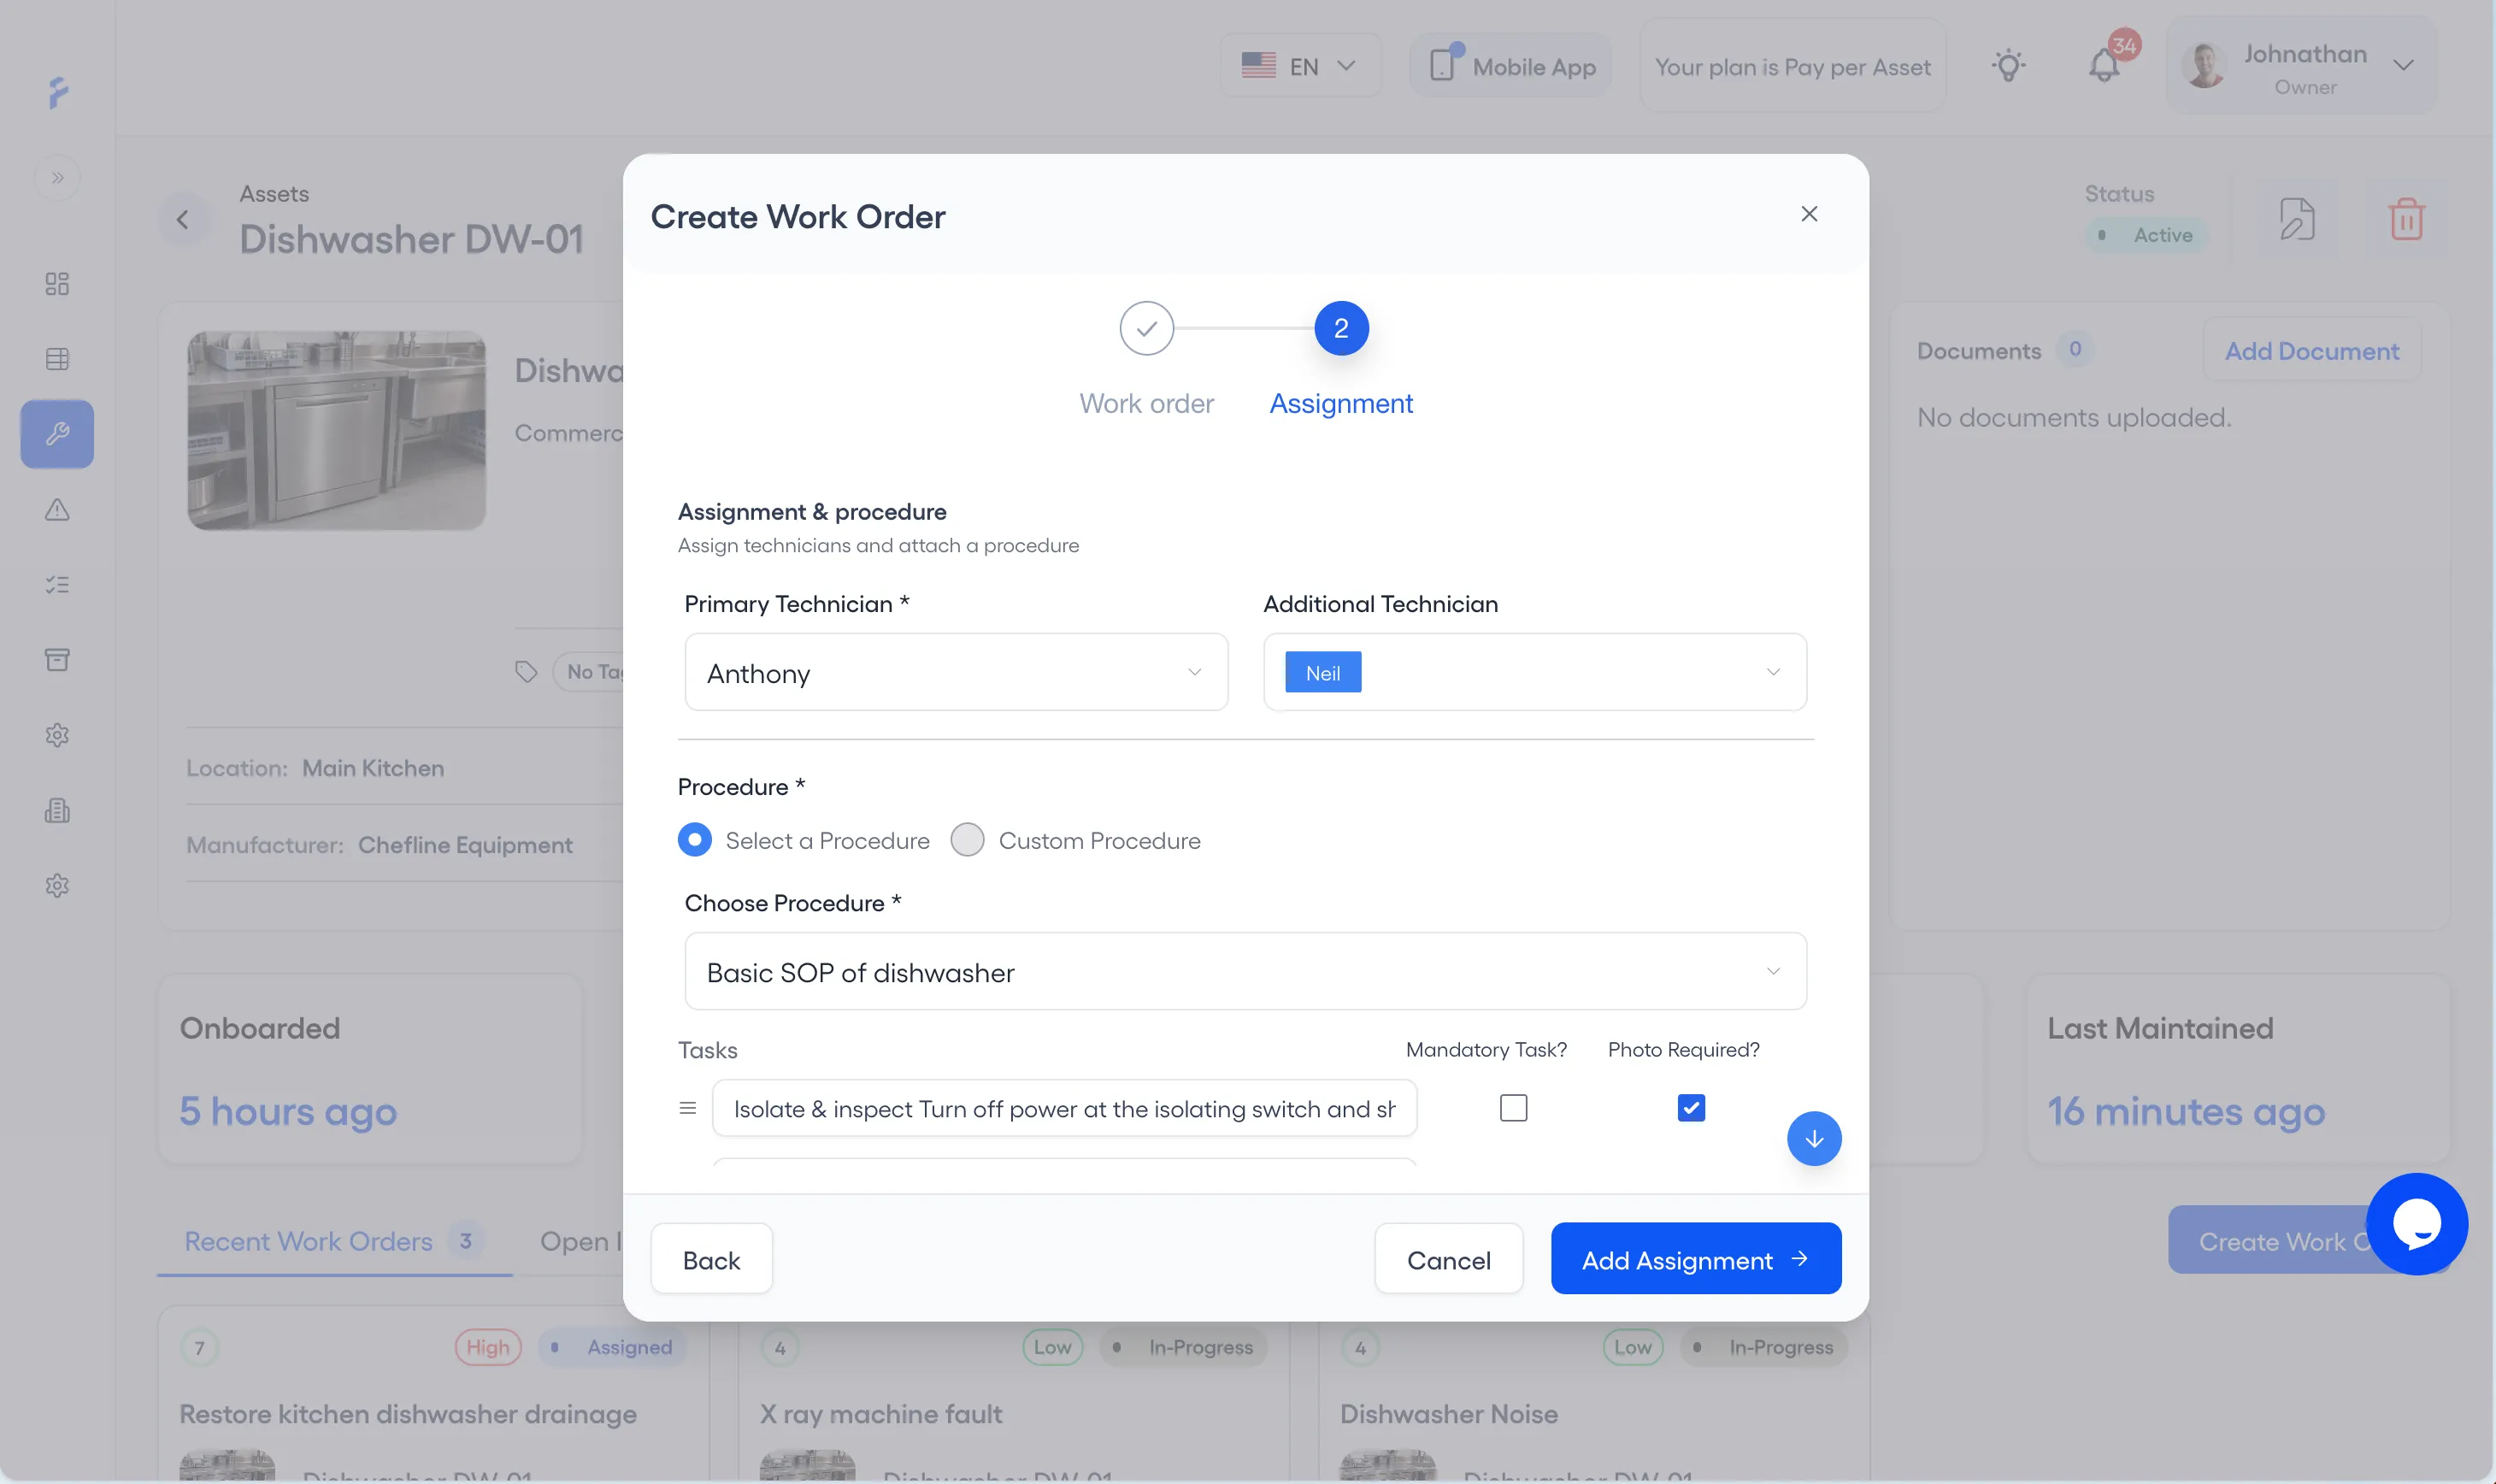Open the EN language dropdown
Image resolution: width=2496 pixels, height=1484 pixels.
tap(1301, 66)
